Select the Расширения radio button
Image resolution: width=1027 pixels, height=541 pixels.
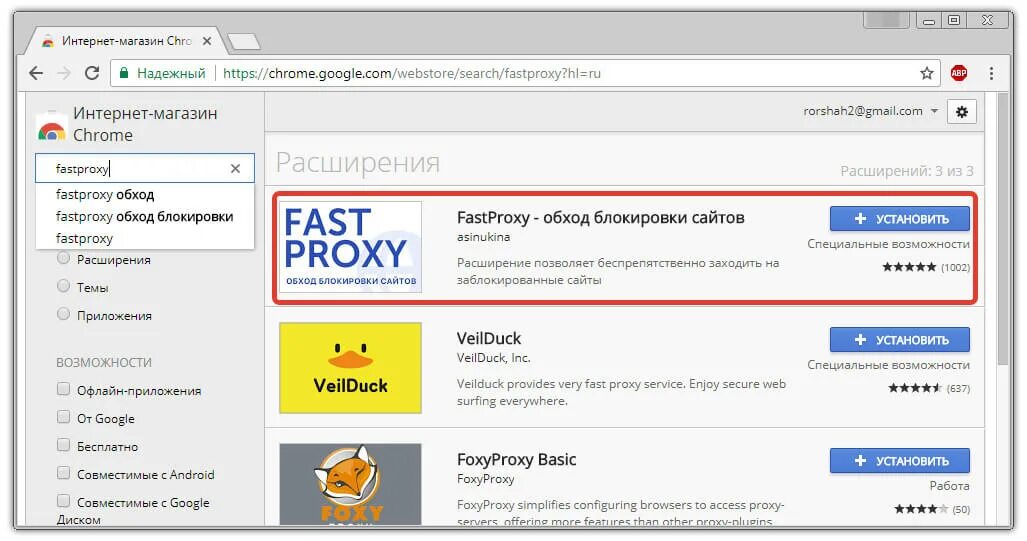pos(63,258)
